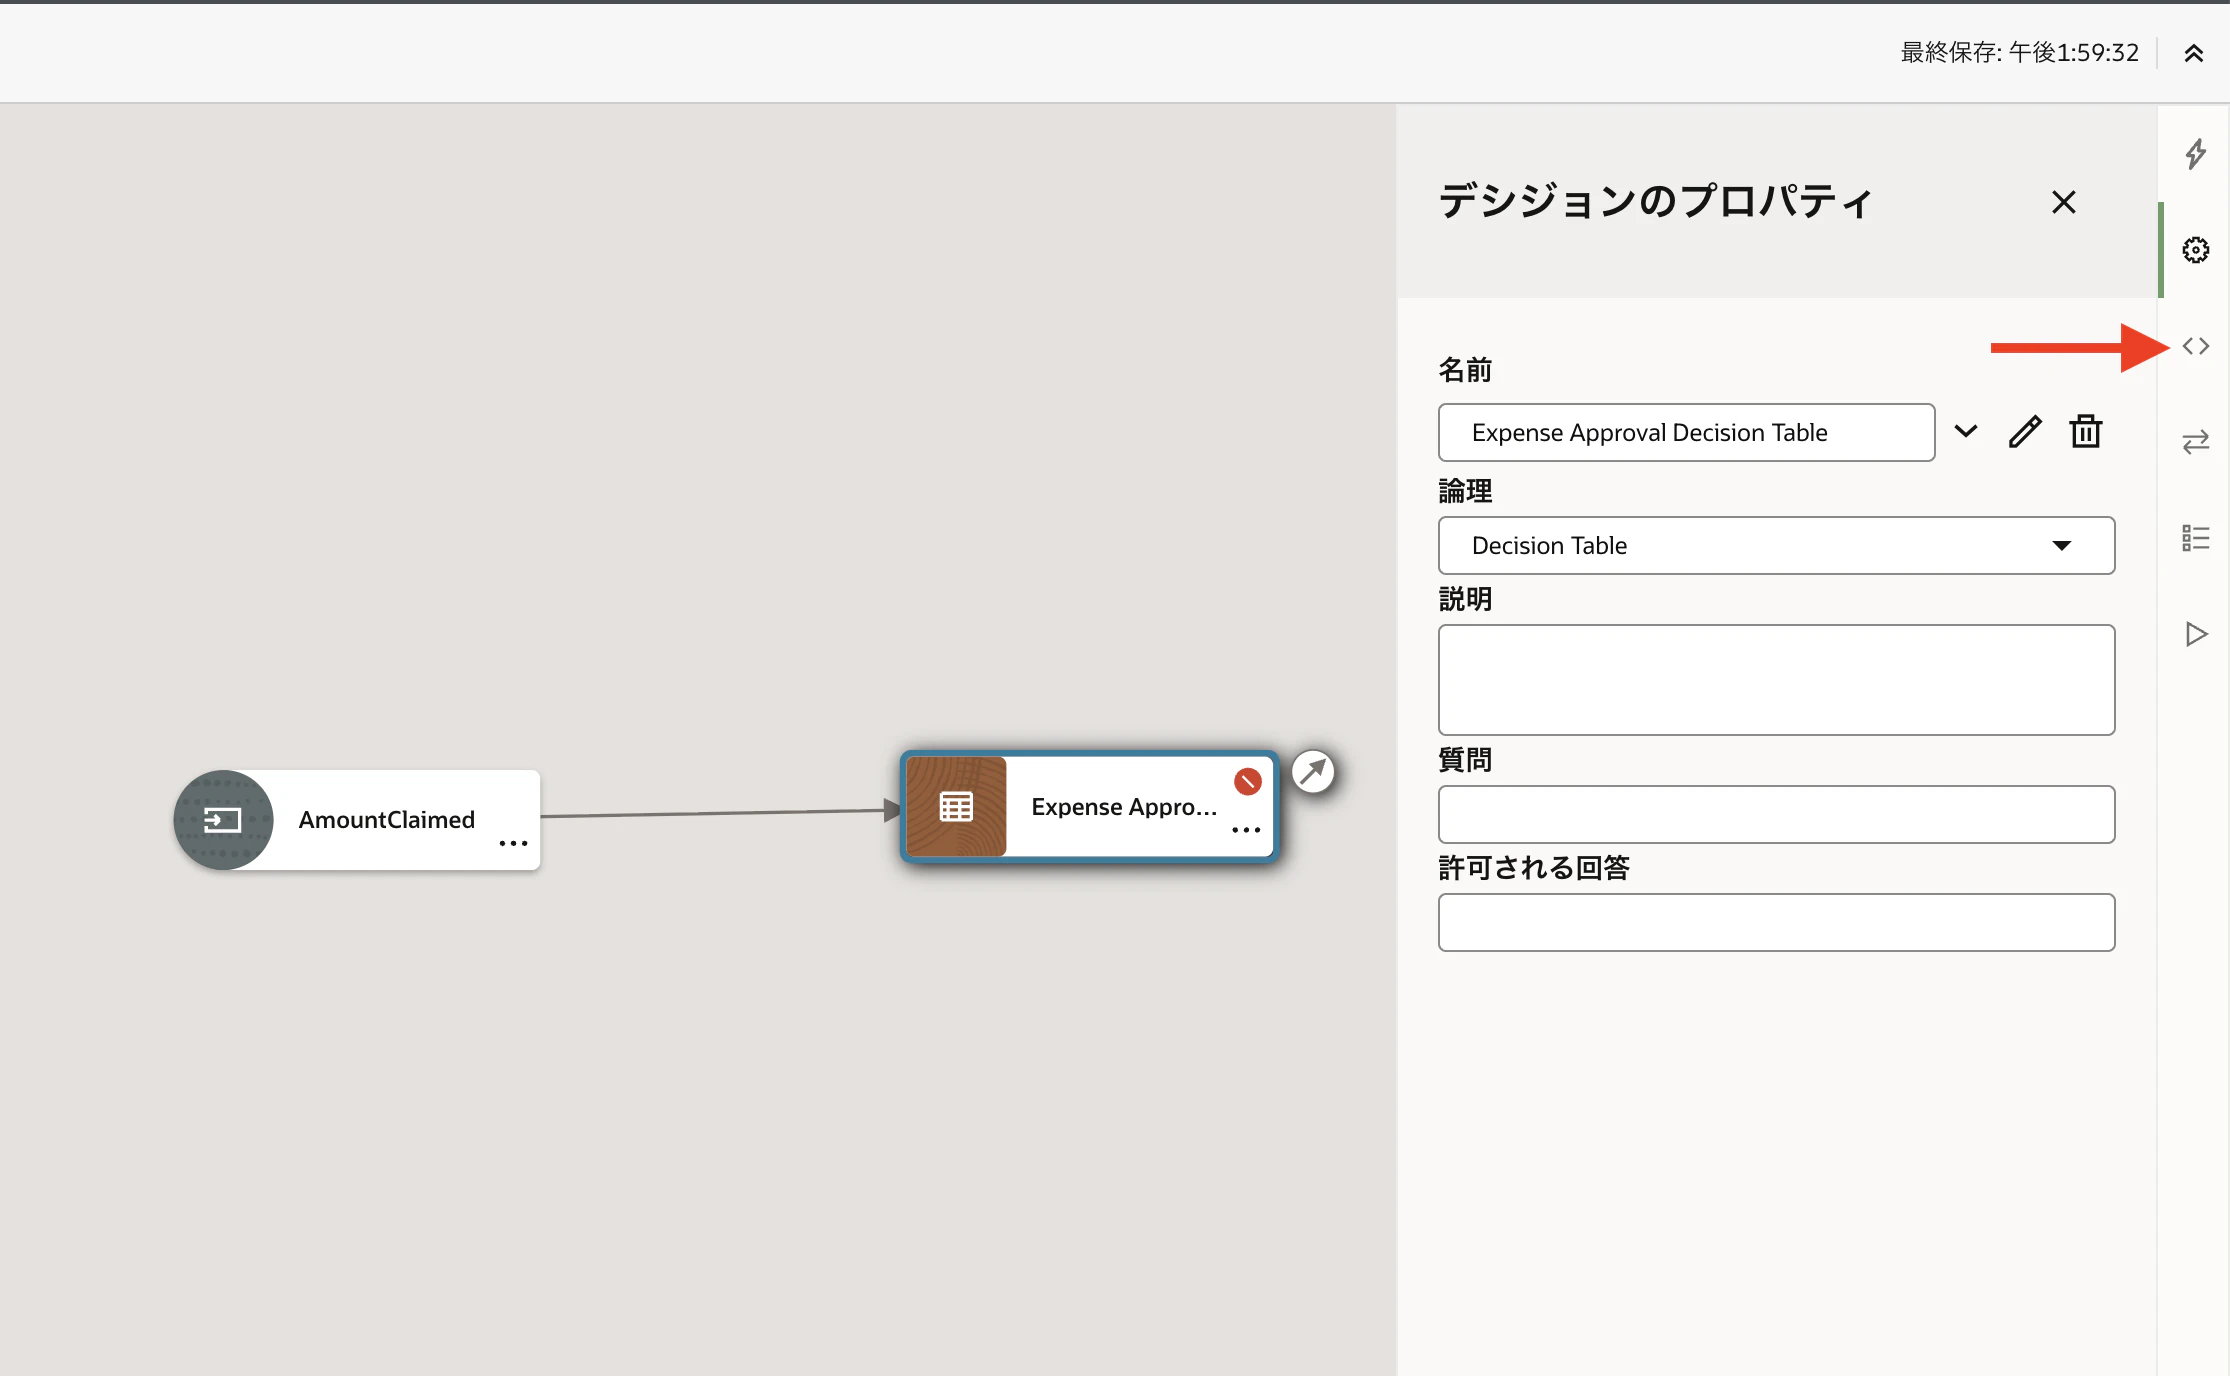Delete the decision using trash icon
Viewport: 2230px width, 1376px height.
(2086, 432)
